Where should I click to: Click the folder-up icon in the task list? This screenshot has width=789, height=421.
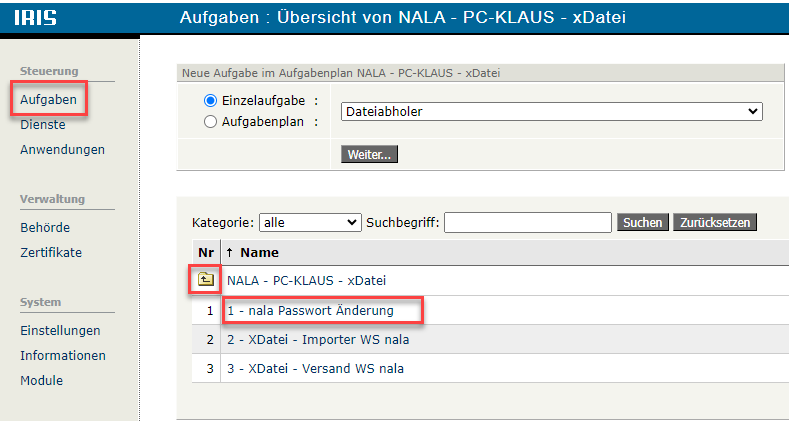(x=205, y=280)
